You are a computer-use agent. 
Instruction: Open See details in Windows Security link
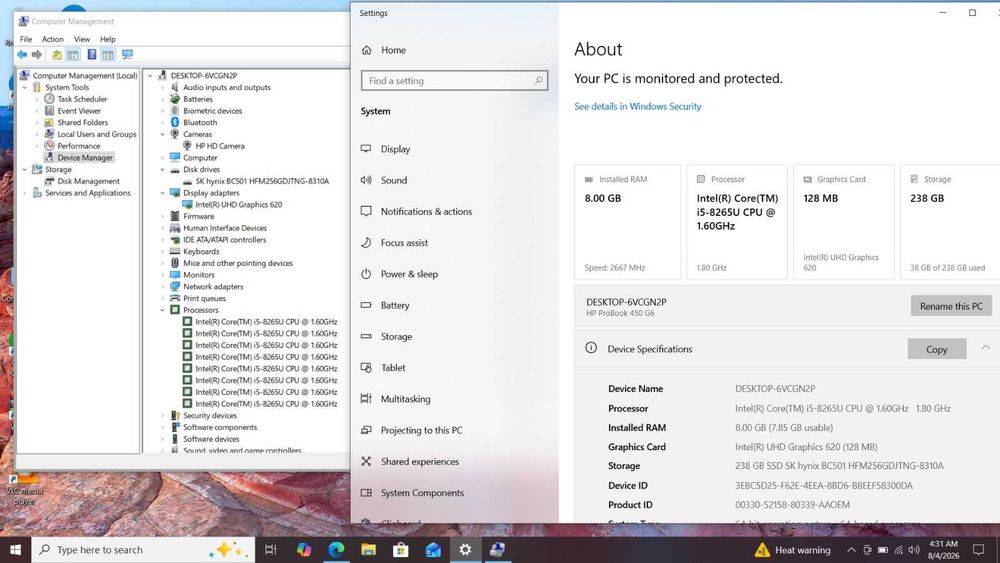pos(637,106)
